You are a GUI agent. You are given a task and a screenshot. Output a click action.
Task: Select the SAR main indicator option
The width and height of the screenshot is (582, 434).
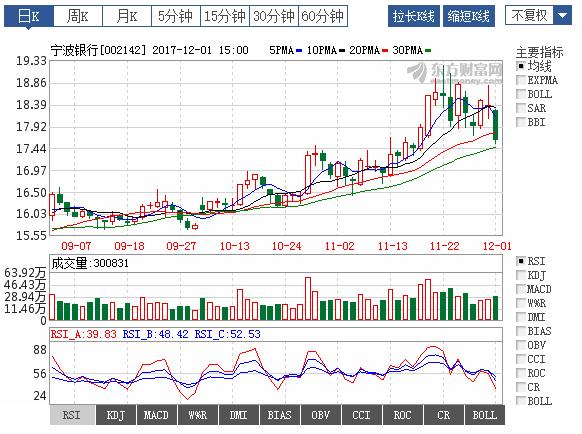click(x=521, y=108)
